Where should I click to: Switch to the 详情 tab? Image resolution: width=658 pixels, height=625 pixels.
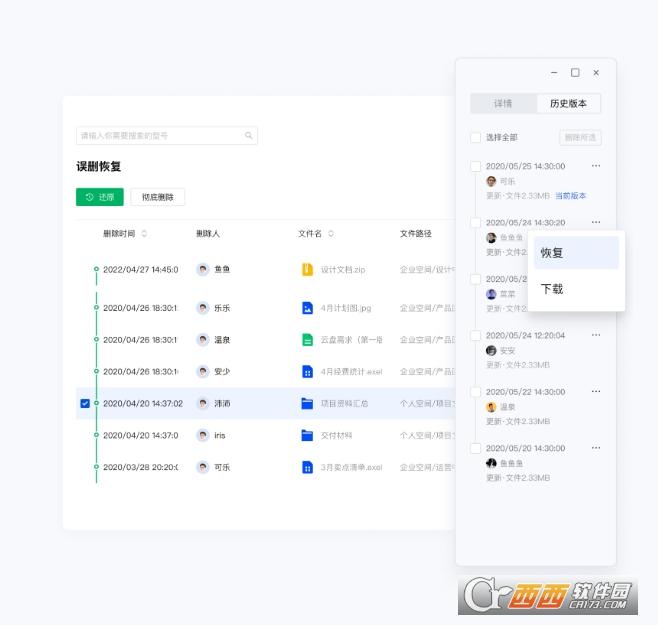click(x=503, y=103)
